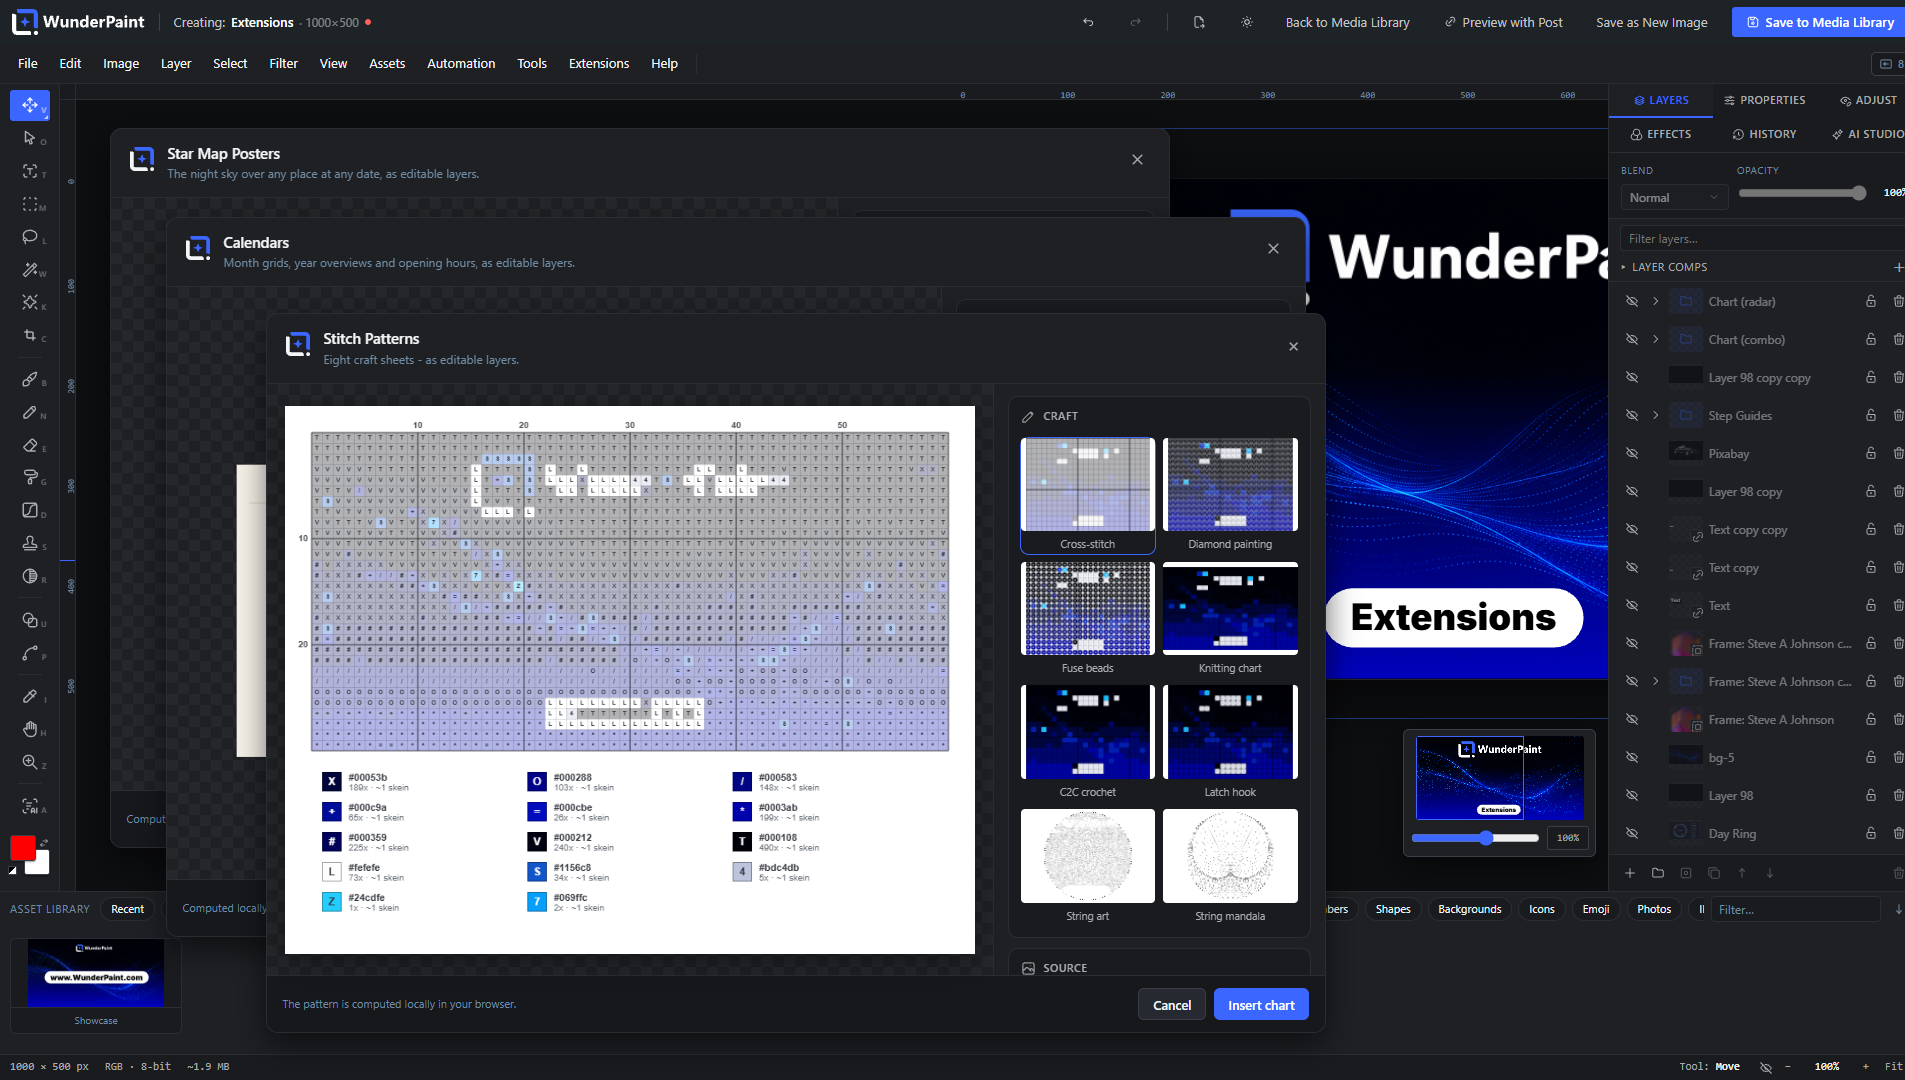The image size is (1905, 1080).
Task: Close the Stitch Patterns dialog
Action: pos(1294,347)
